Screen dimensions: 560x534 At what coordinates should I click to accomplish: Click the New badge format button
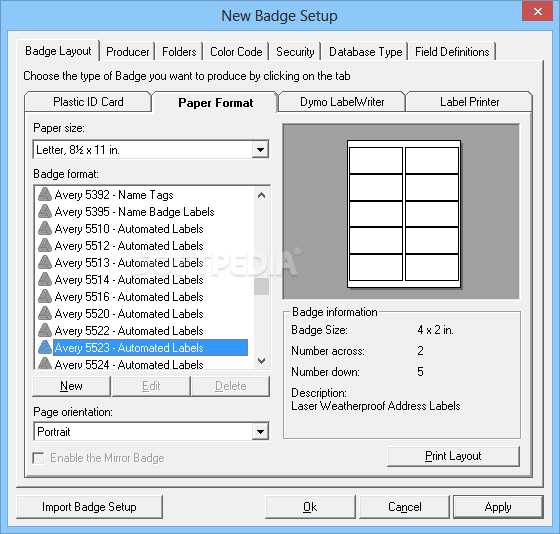[x=71, y=386]
